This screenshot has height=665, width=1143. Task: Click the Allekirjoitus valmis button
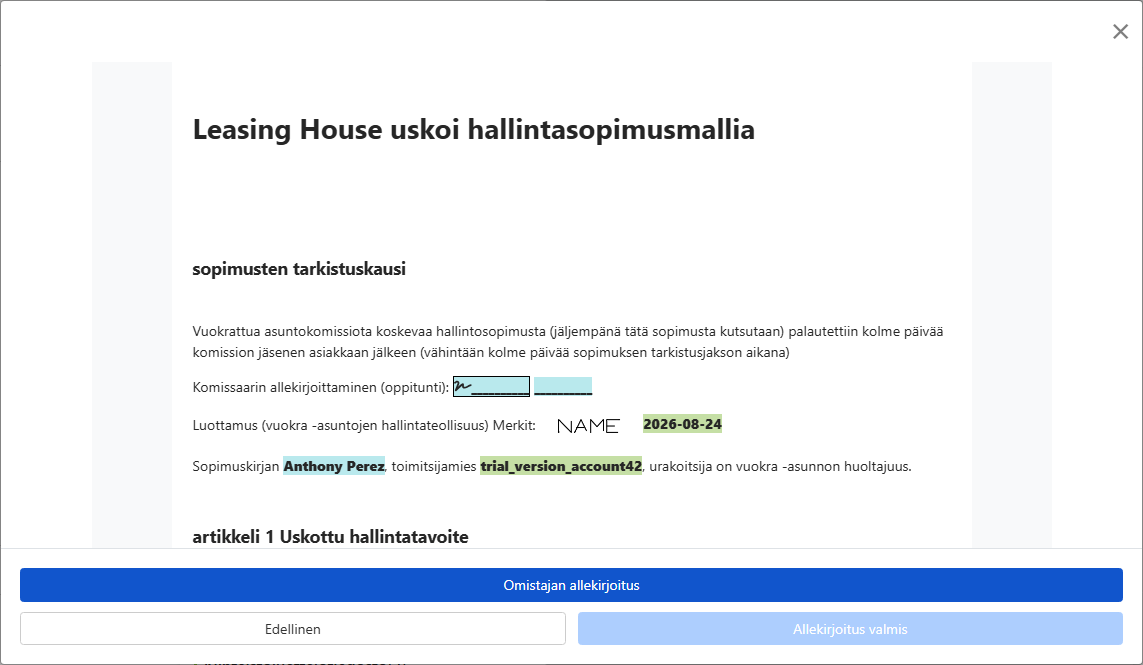(x=850, y=629)
